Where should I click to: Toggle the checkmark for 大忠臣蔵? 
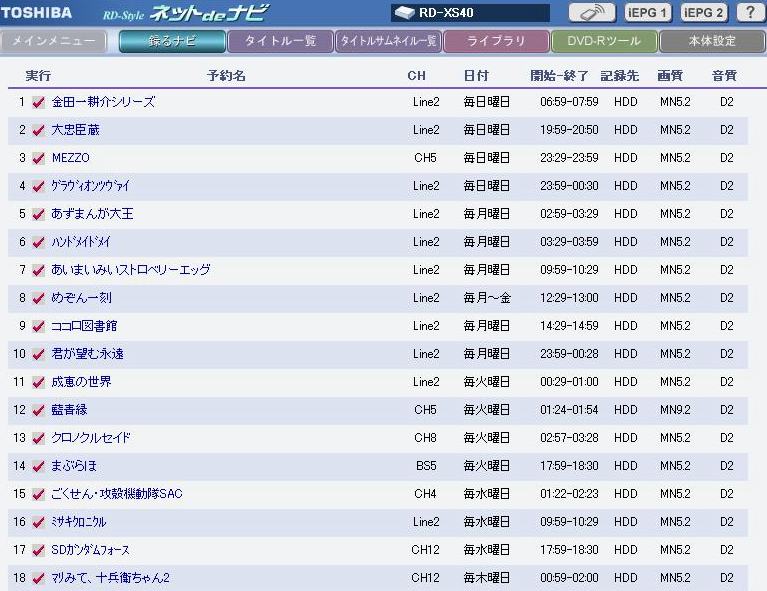click(38, 130)
